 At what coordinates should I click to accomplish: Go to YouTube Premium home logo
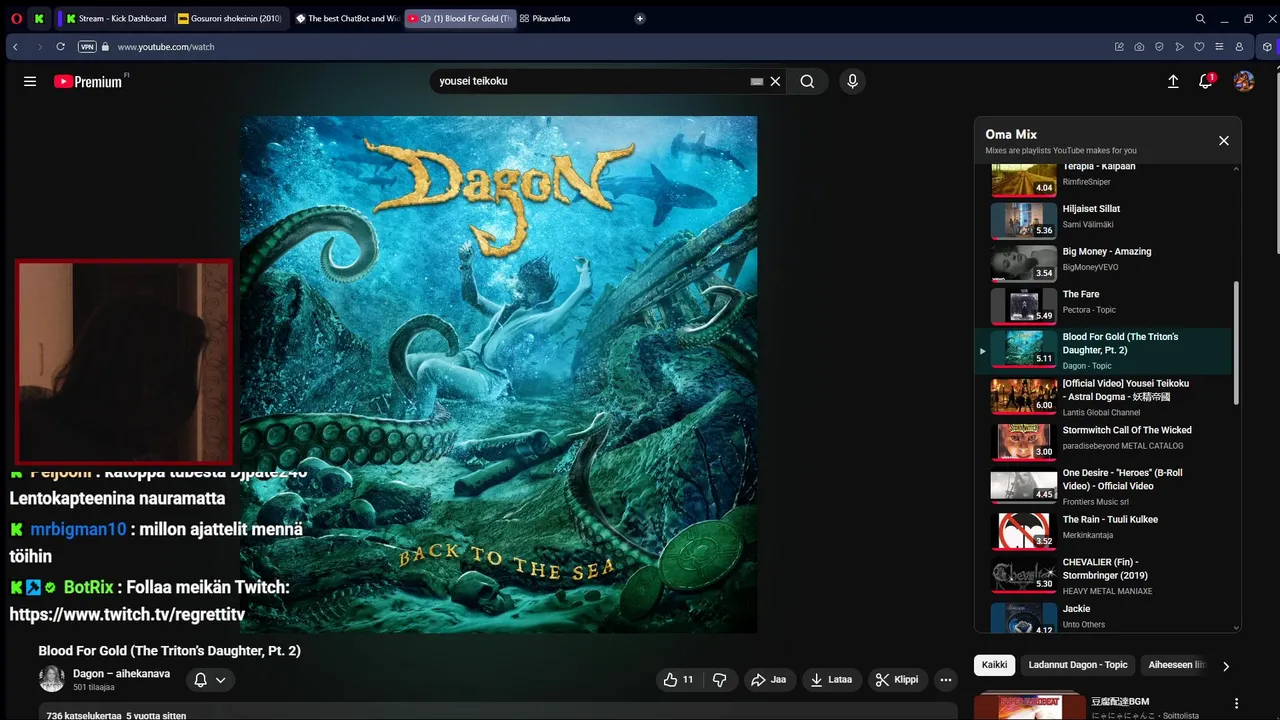click(88, 82)
